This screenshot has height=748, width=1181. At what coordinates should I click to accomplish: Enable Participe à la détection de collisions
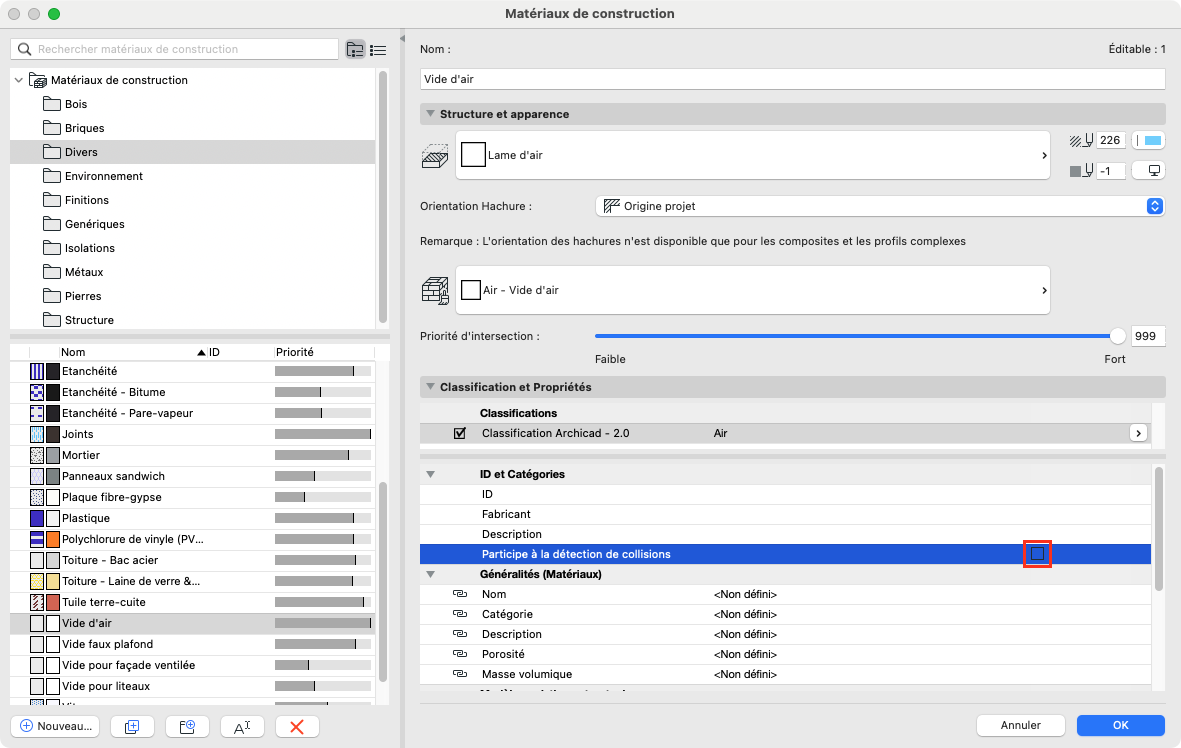pos(1037,554)
